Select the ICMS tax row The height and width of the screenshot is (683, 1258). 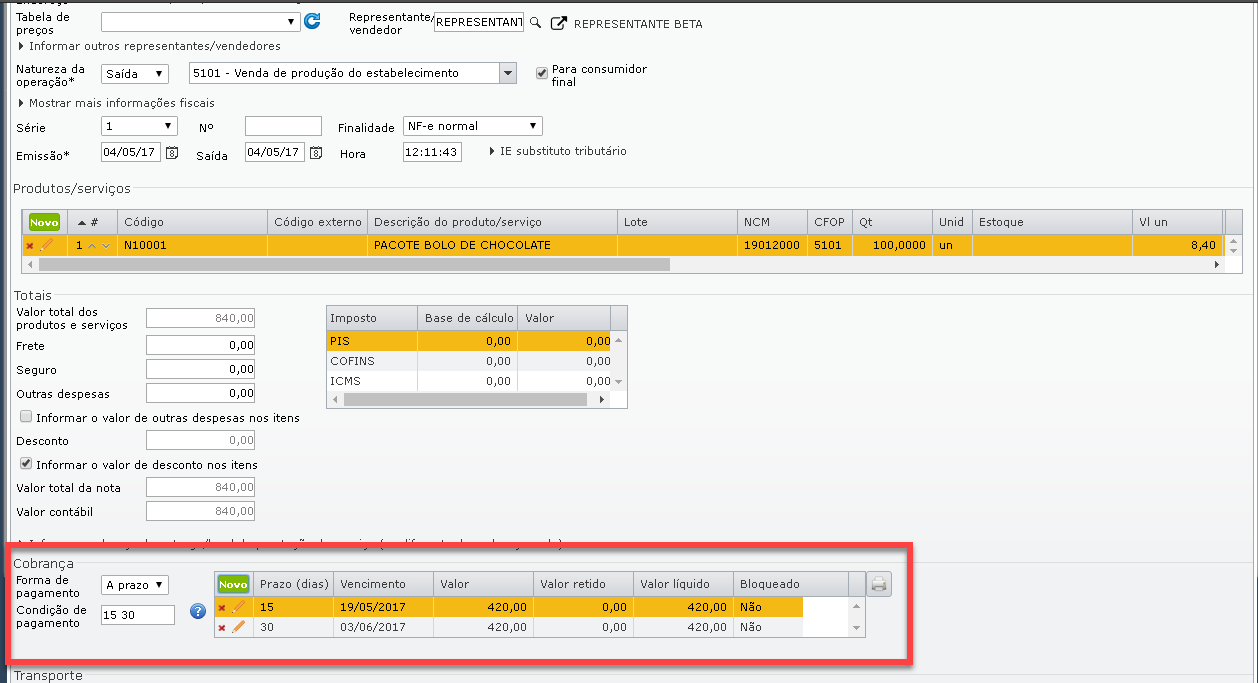469,381
